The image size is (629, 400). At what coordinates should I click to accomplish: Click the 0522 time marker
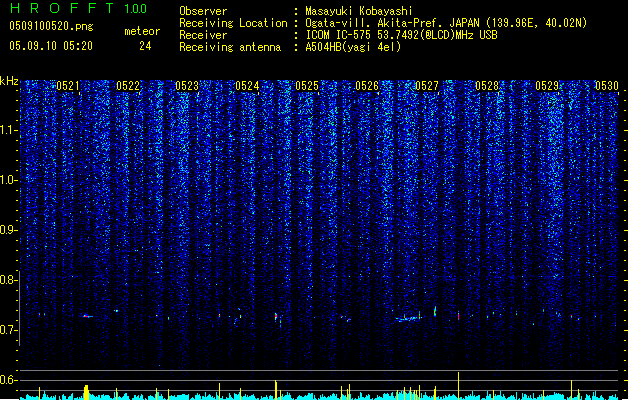click(x=128, y=86)
